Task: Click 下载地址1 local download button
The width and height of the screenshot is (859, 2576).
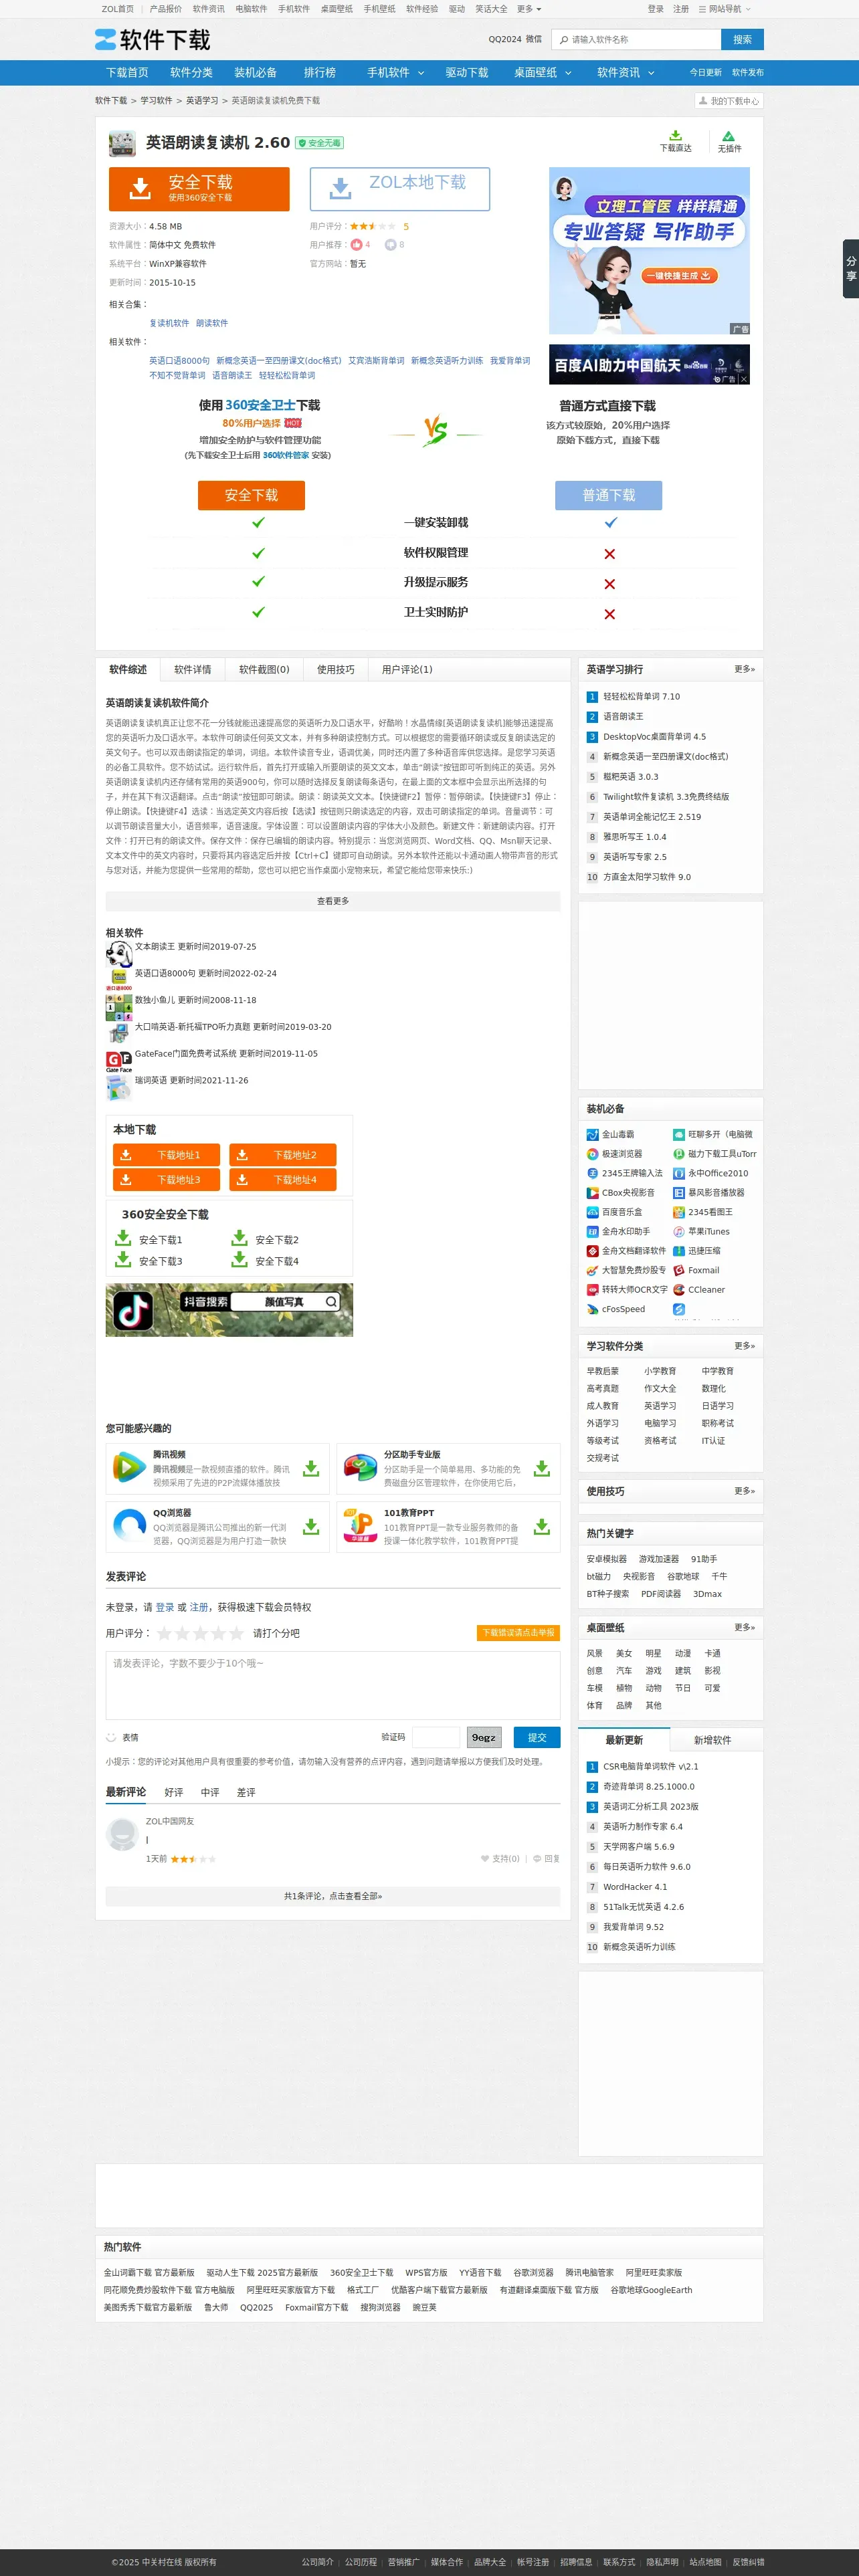Action: 166,1155
